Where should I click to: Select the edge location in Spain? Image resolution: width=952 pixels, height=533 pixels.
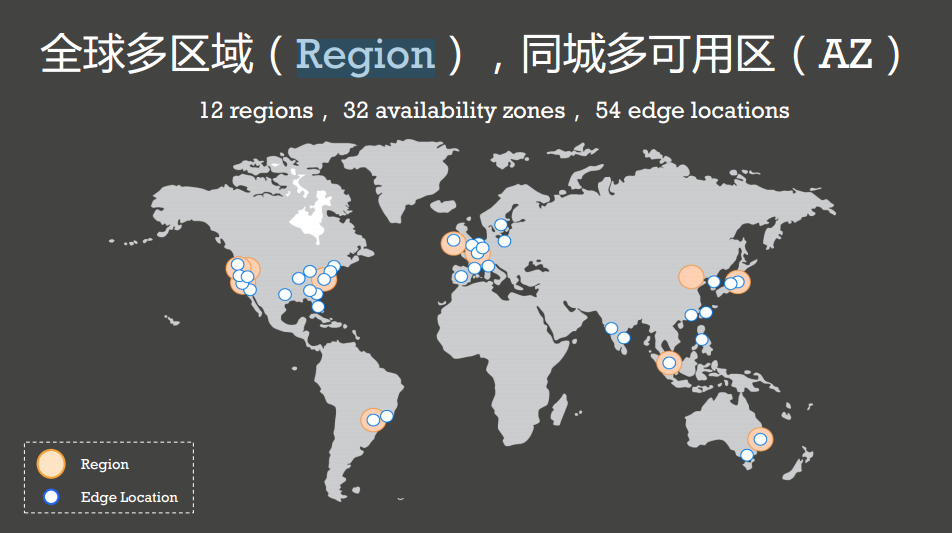click(461, 276)
